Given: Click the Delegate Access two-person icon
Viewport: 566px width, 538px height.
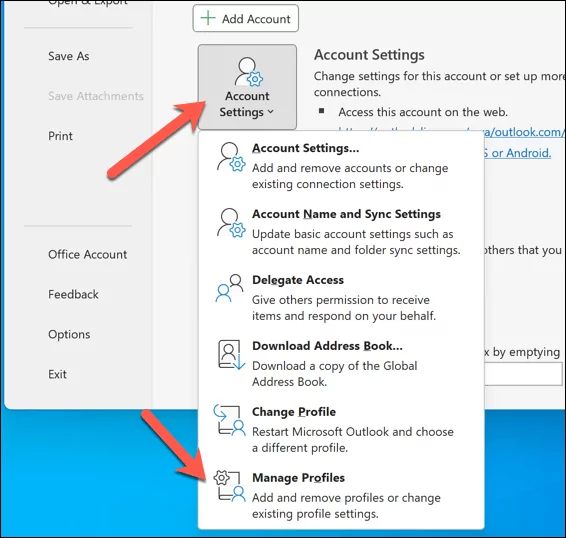Looking at the screenshot, I should click(229, 288).
